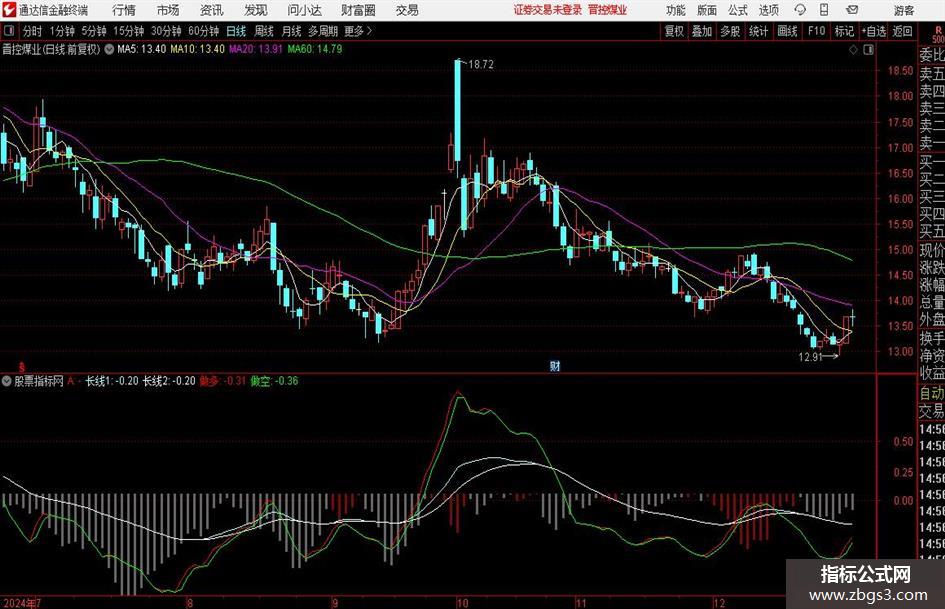945x609 pixels.
Task: Open the 交易 menu
Action: (x=407, y=10)
